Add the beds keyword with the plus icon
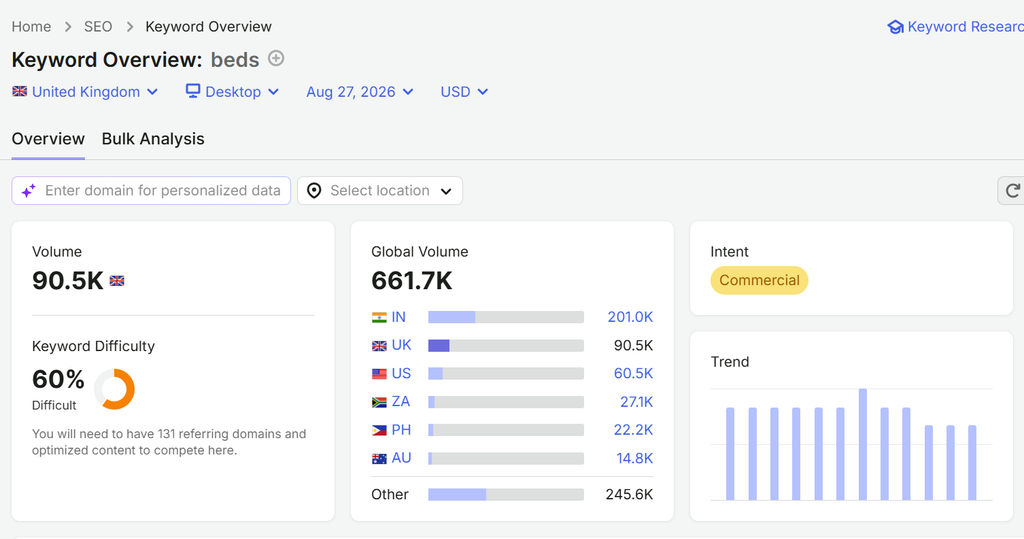This screenshot has width=1024, height=539. click(x=276, y=58)
